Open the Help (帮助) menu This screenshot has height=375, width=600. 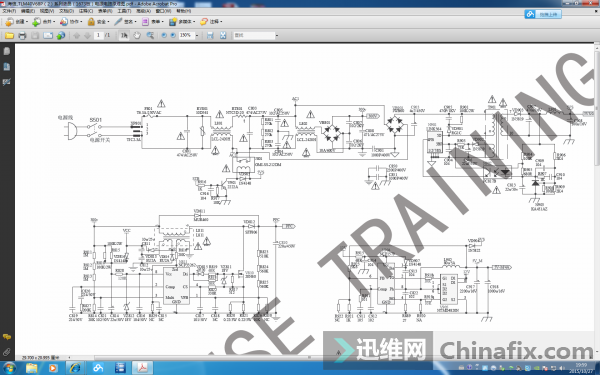(x=183, y=11)
